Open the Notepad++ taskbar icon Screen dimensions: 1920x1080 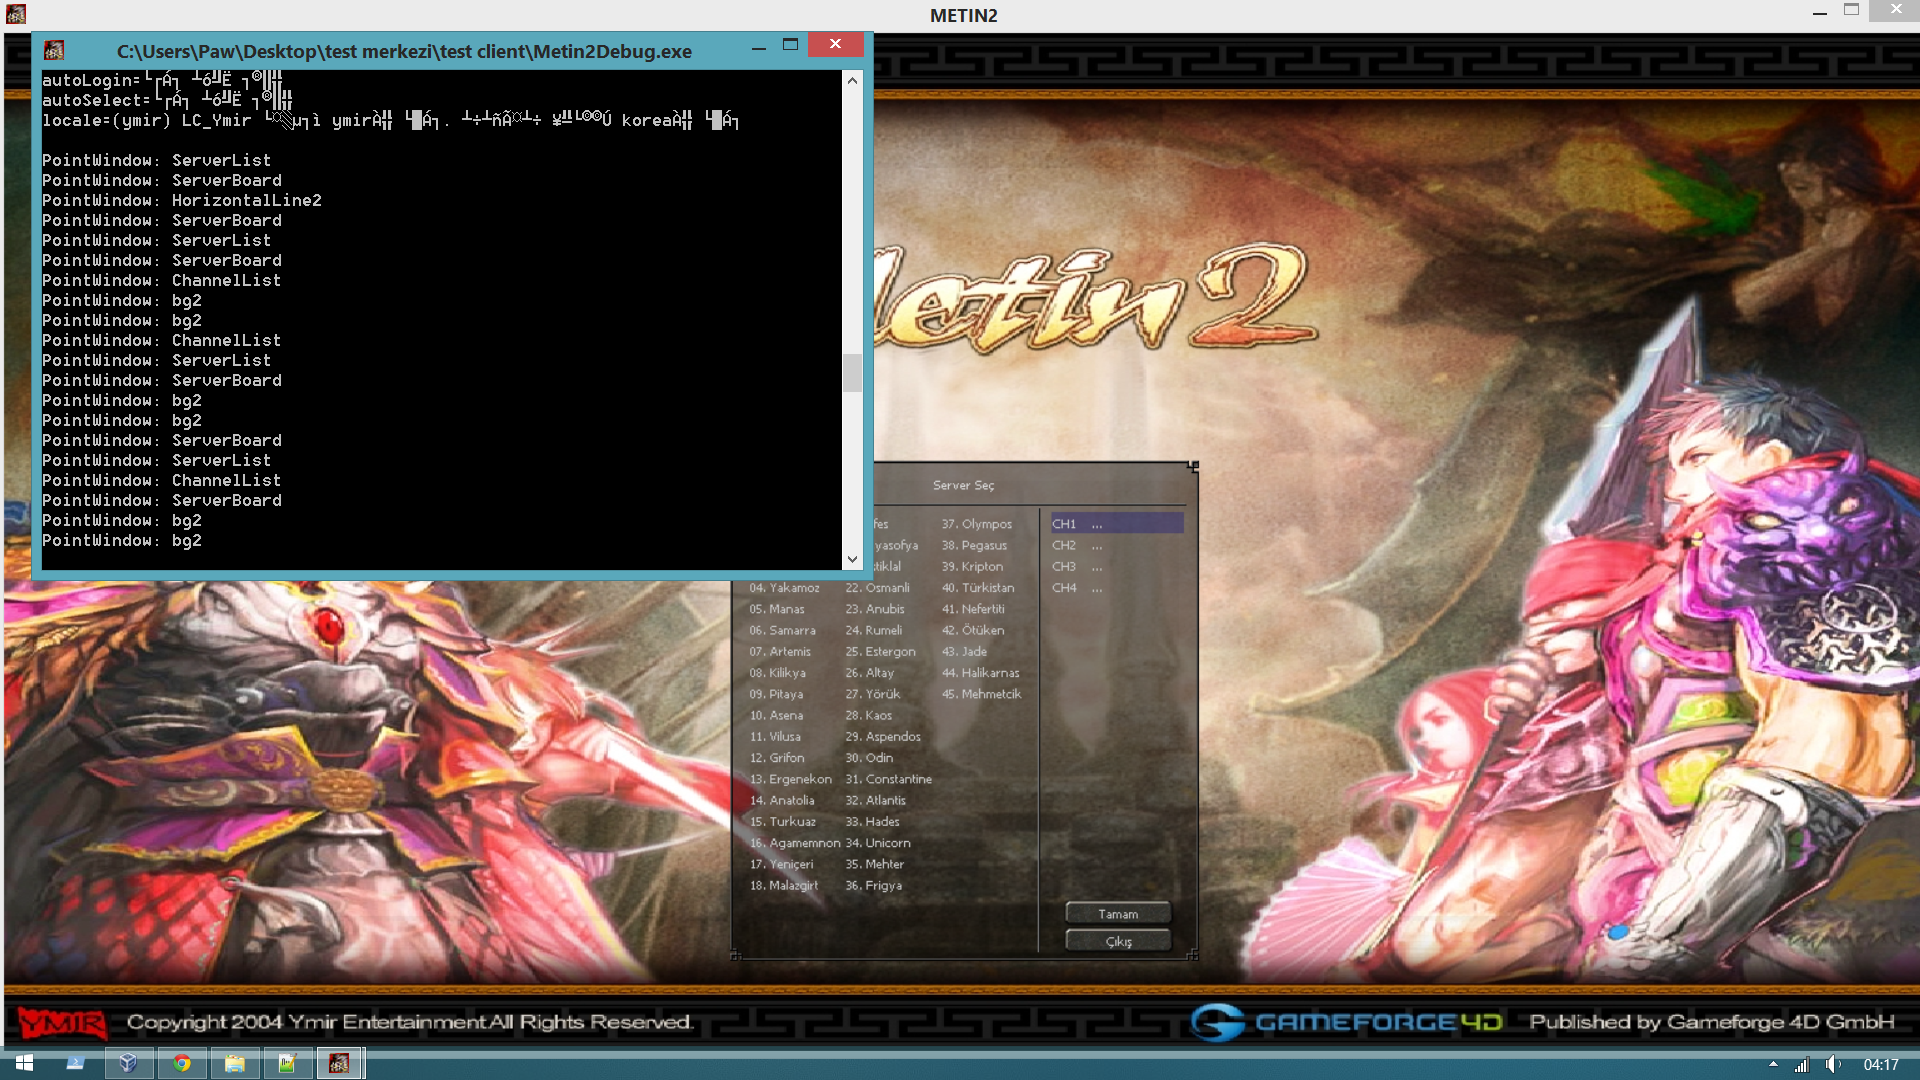(x=288, y=1063)
